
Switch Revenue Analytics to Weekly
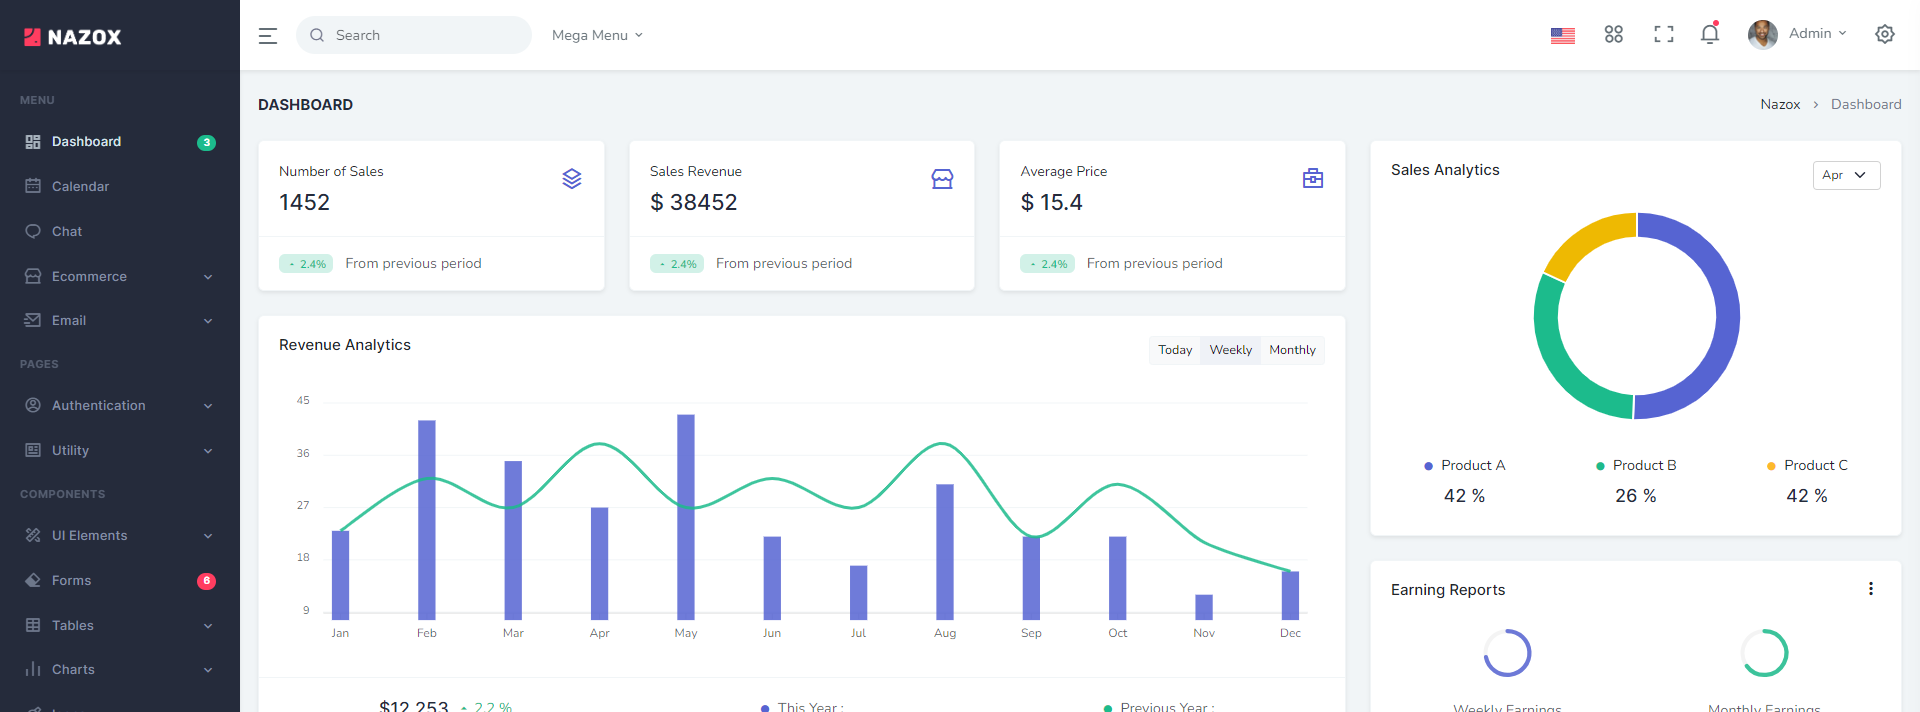click(x=1230, y=350)
